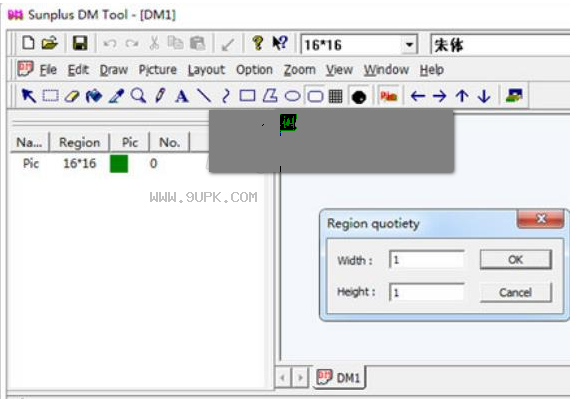Open the Zoom menu
Image resolution: width=572 pixels, height=399 pixels.
299,69
